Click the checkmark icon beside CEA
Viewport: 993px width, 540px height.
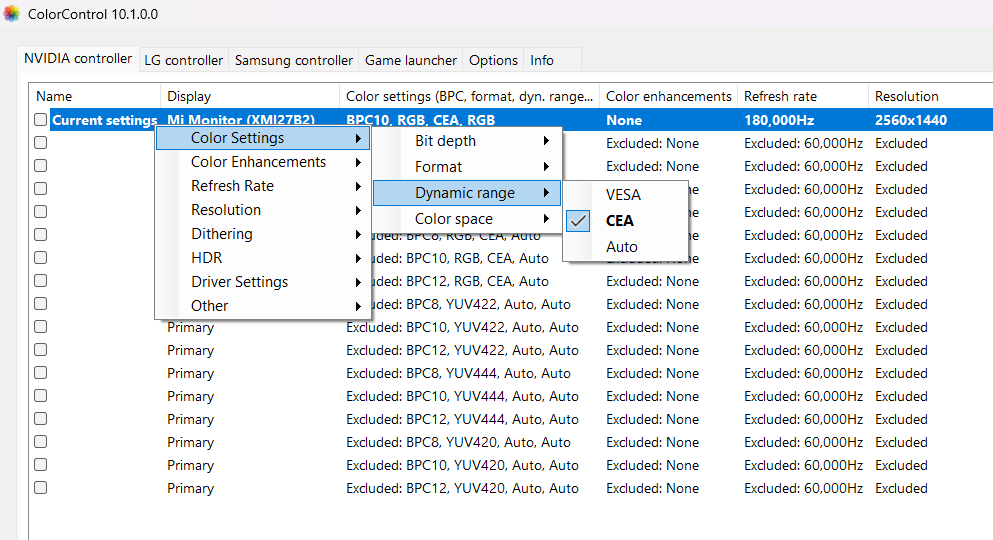pos(578,221)
